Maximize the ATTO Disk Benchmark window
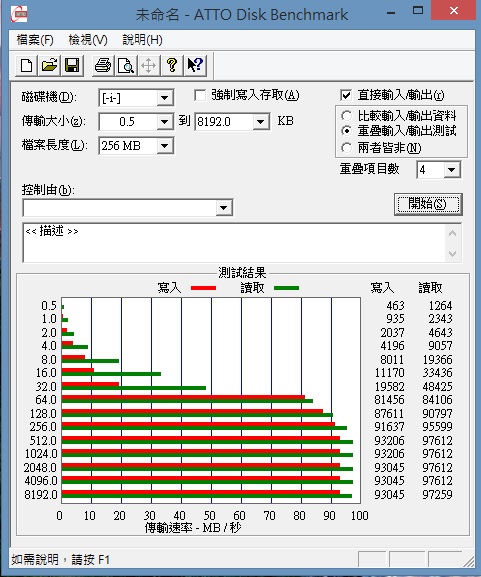This screenshot has width=481, height=577. [418, 10]
